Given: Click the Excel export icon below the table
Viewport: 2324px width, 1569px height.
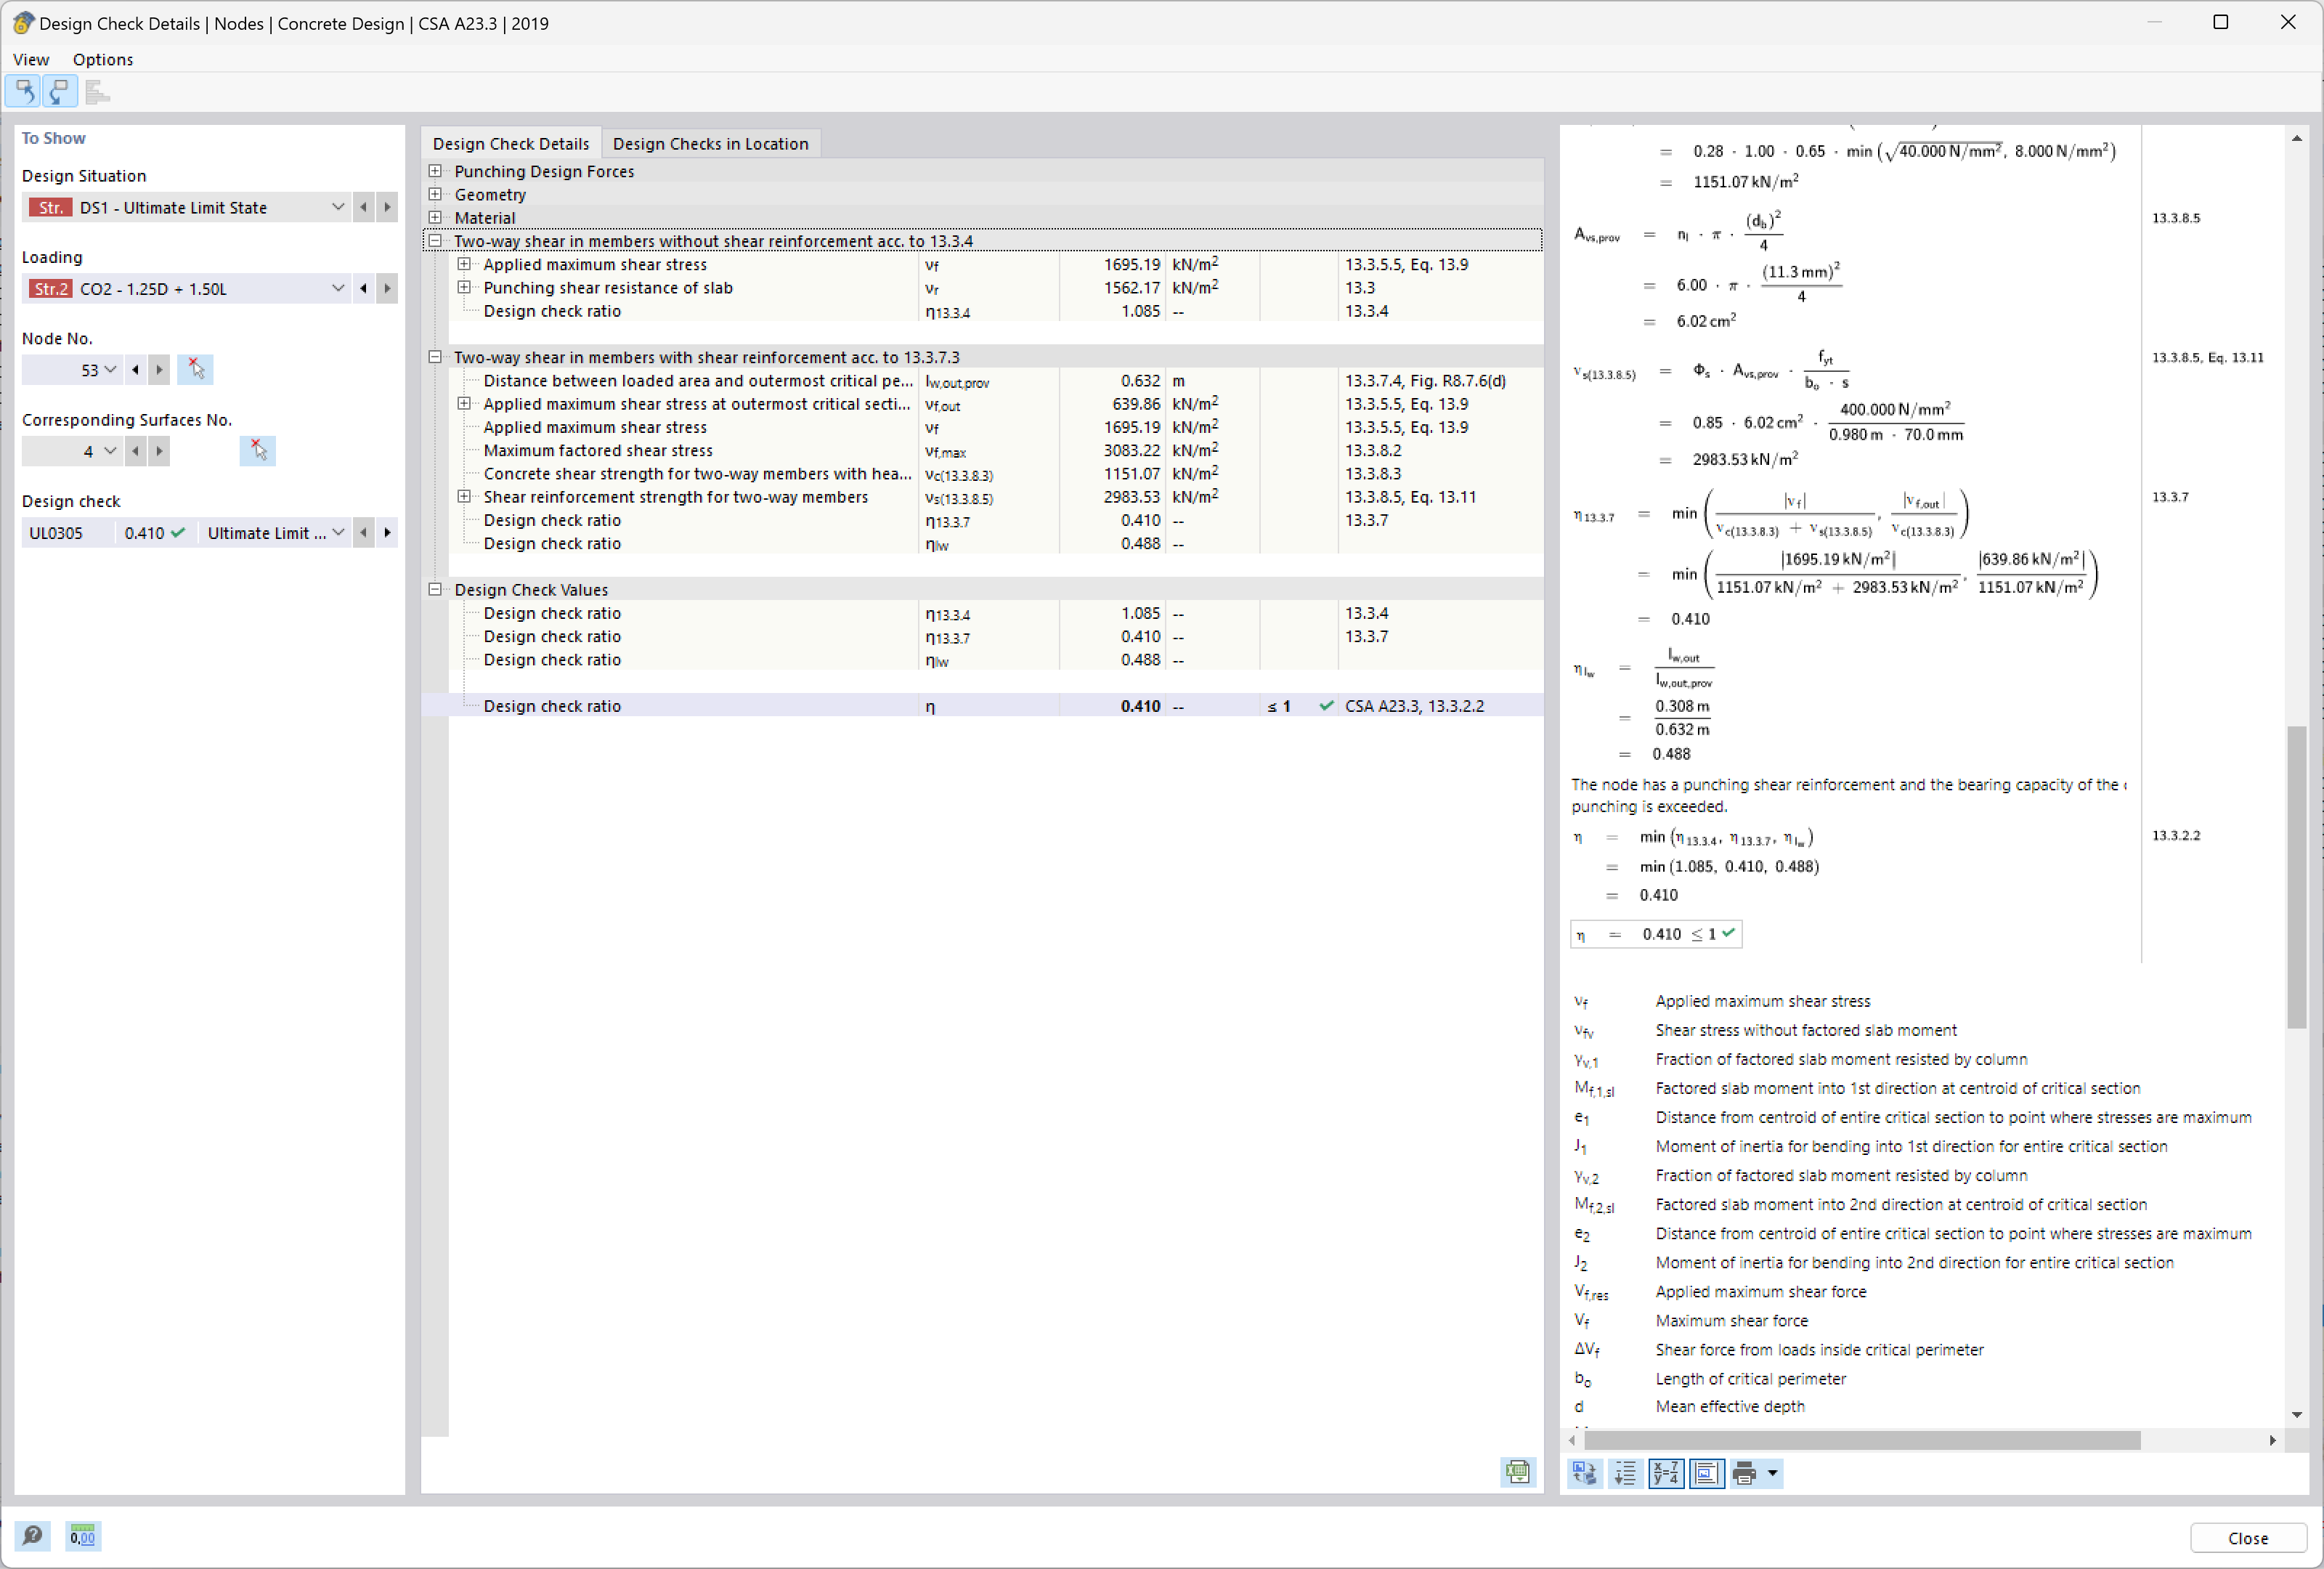Looking at the screenshot, I should coord(1517,1472).
